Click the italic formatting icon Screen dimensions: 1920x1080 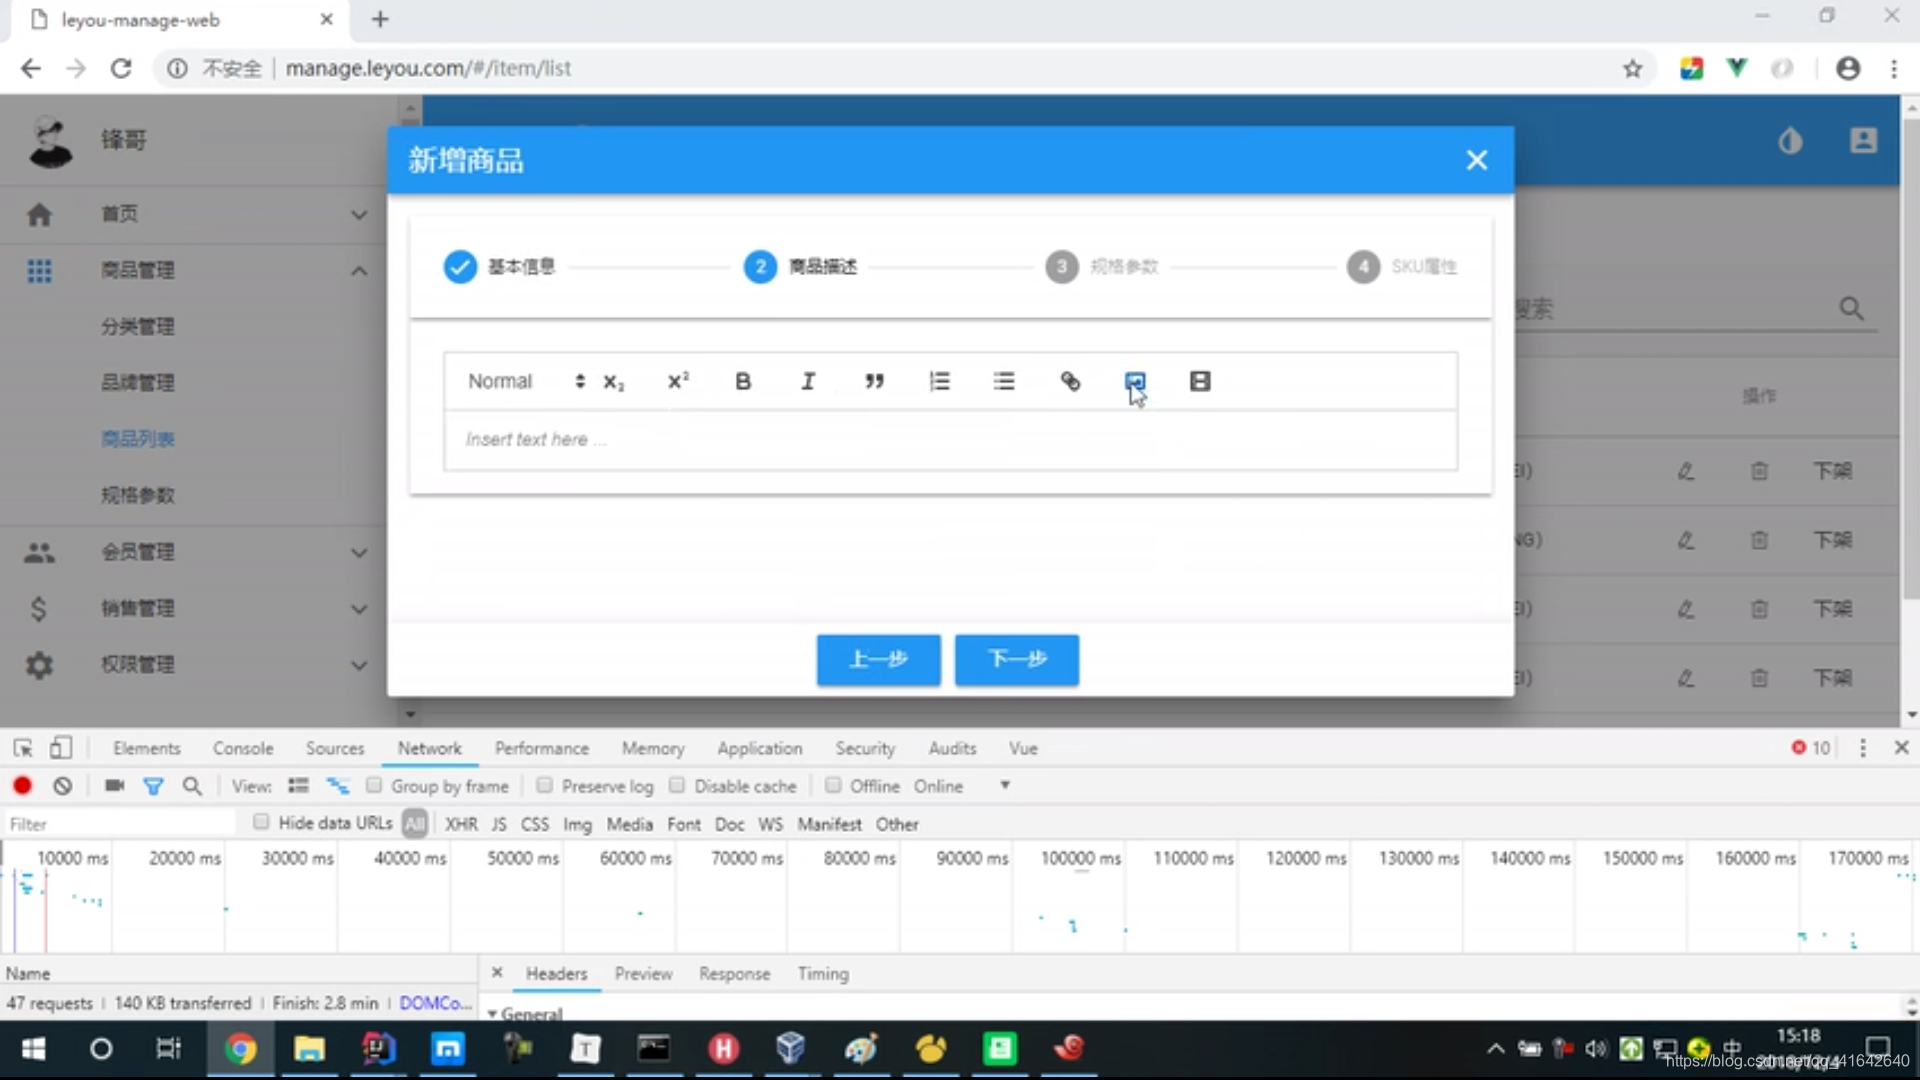pyautogui.click(x=808, y=381)
